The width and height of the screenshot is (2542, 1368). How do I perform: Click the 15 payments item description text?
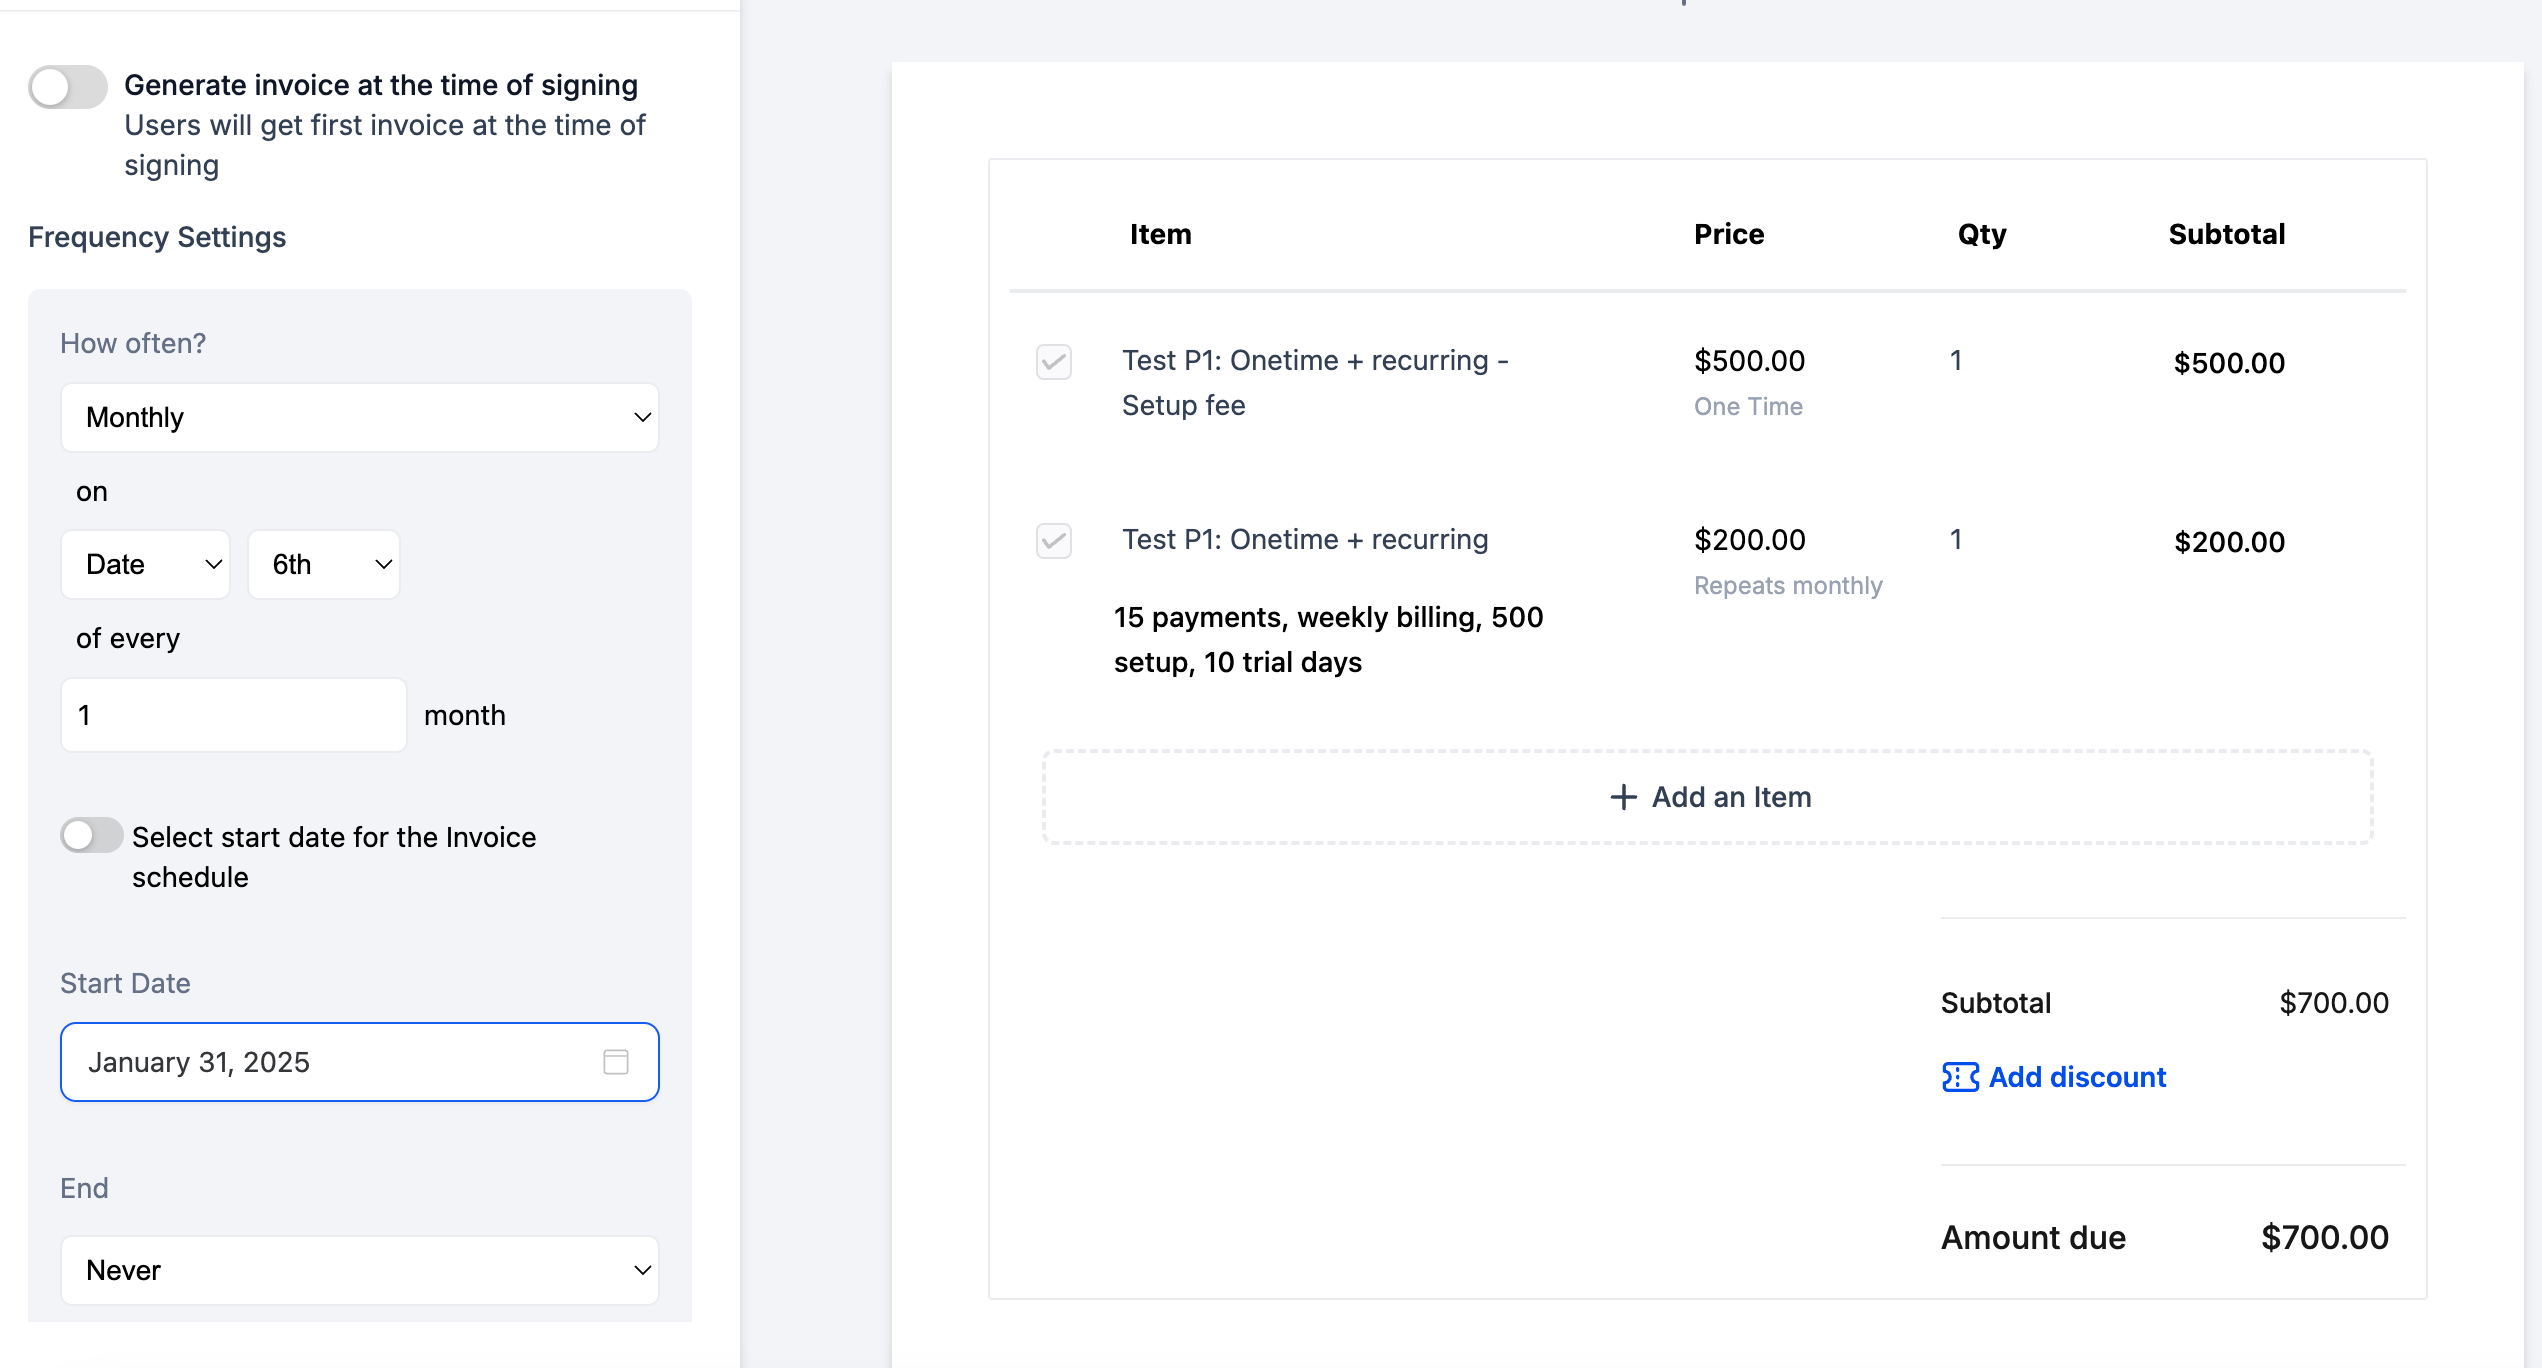coord(1328,639)
